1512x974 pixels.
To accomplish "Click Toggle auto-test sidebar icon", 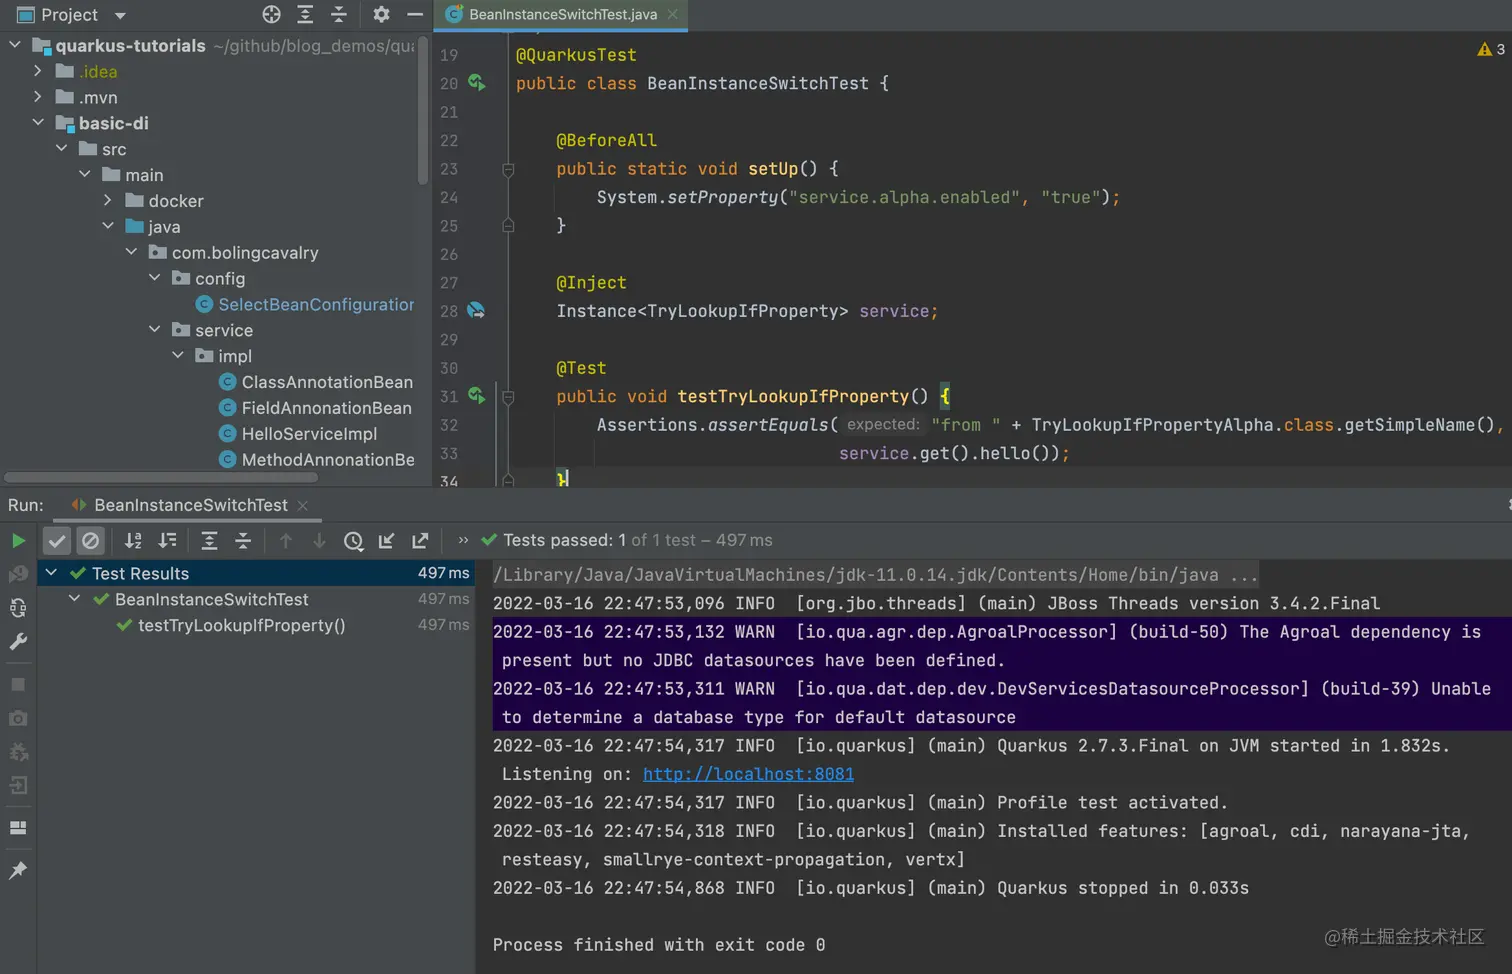I will tap(18, 608).
